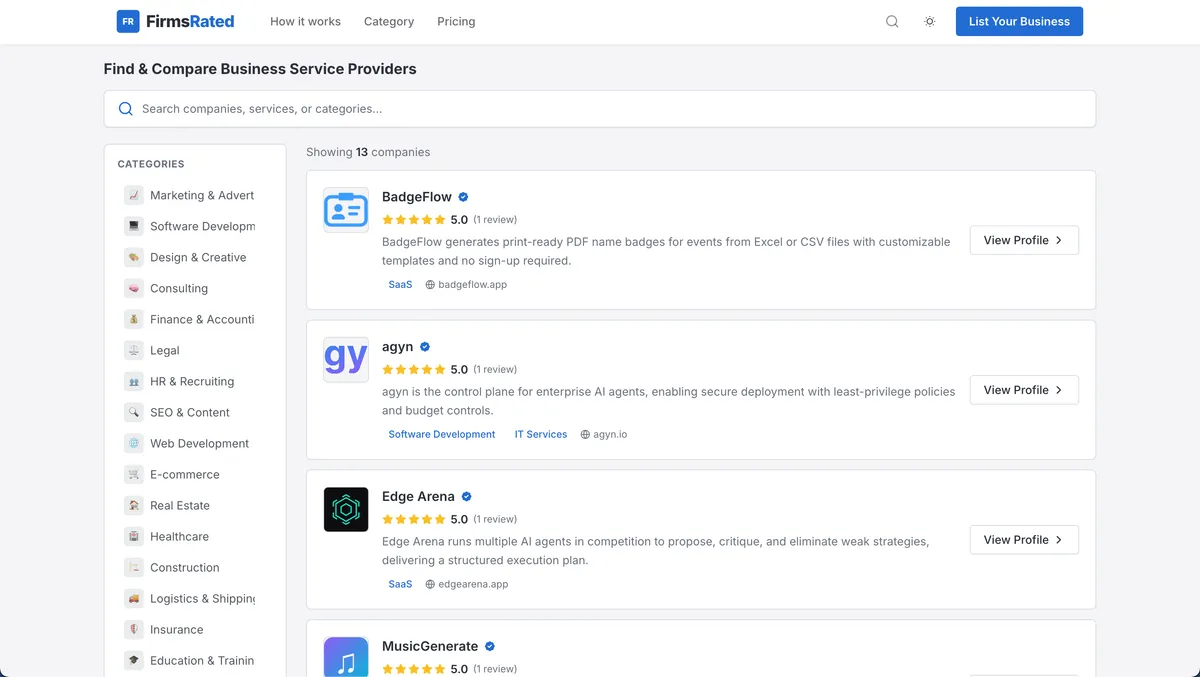Click the SaaS tag on BadgeFlow

click(400, 285)
